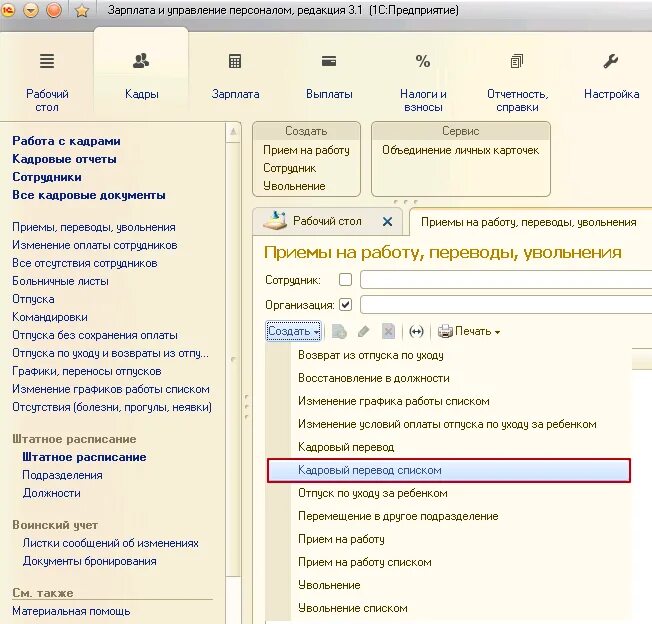Open Подразделения link
Viewport: 652px width, 624px height.
pyautogui.click(x=62, y=475)
